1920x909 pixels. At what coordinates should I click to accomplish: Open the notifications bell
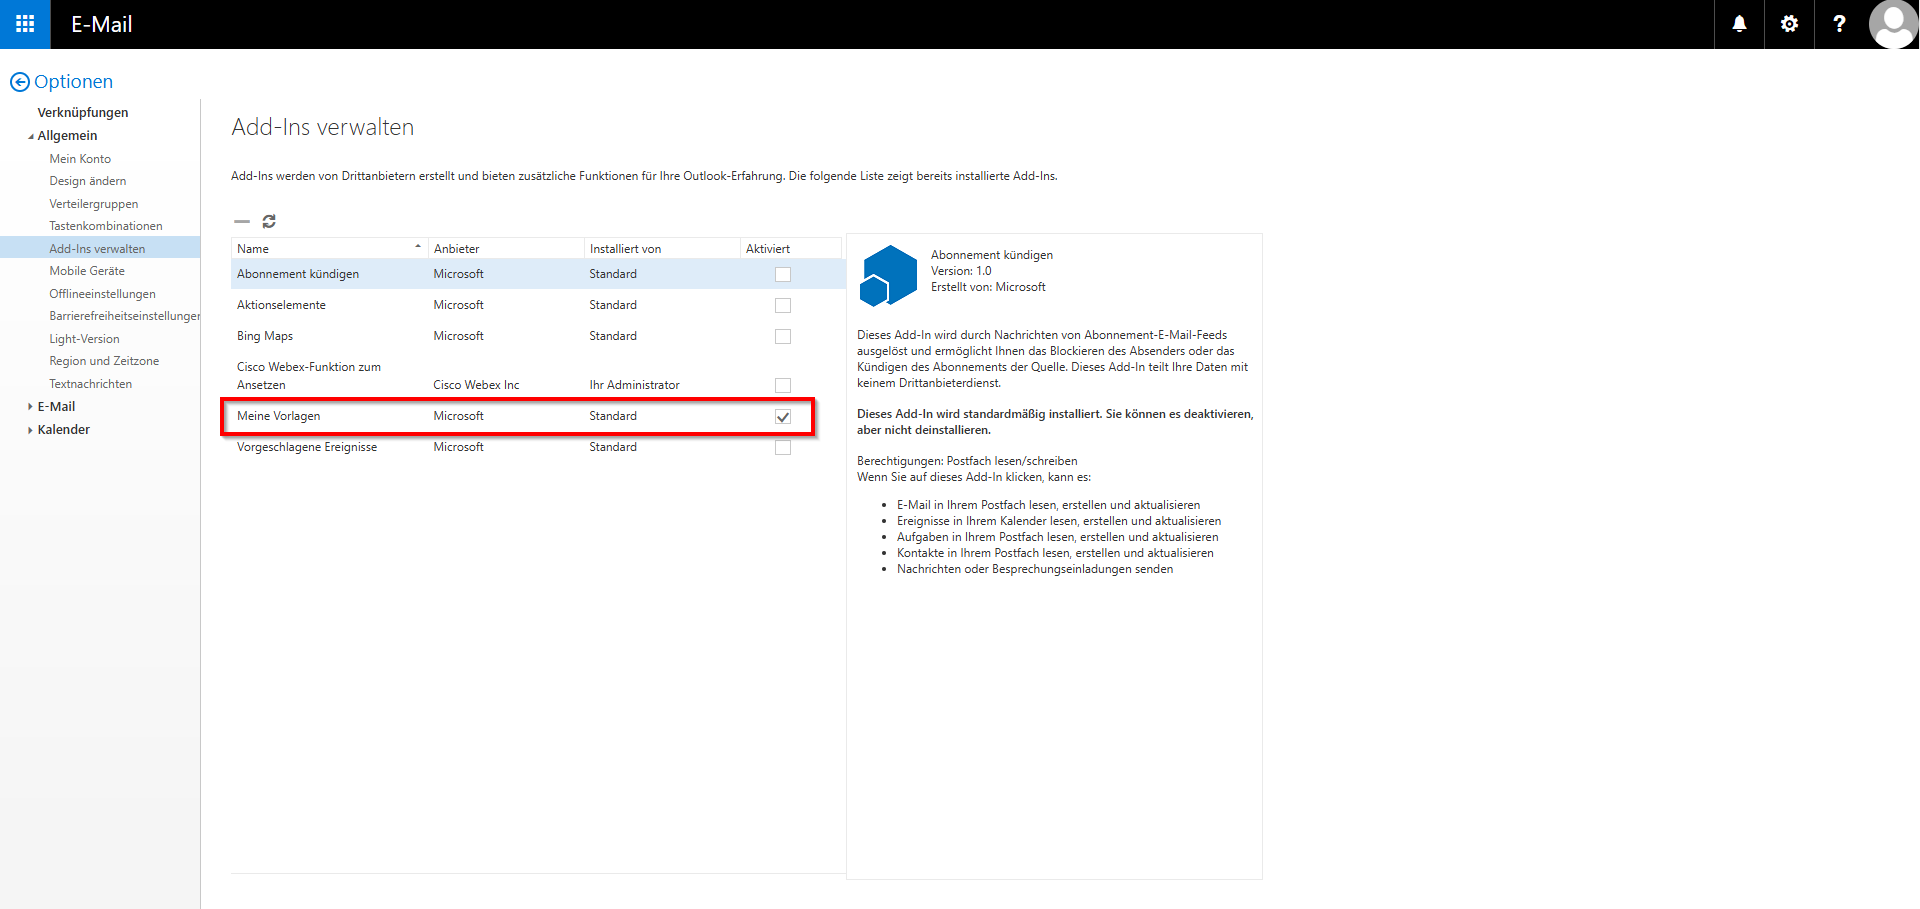pos(1739,24)
